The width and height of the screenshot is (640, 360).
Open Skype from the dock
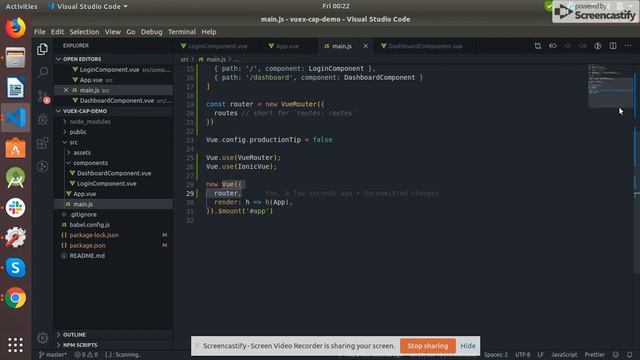click(x=16, y=268)
